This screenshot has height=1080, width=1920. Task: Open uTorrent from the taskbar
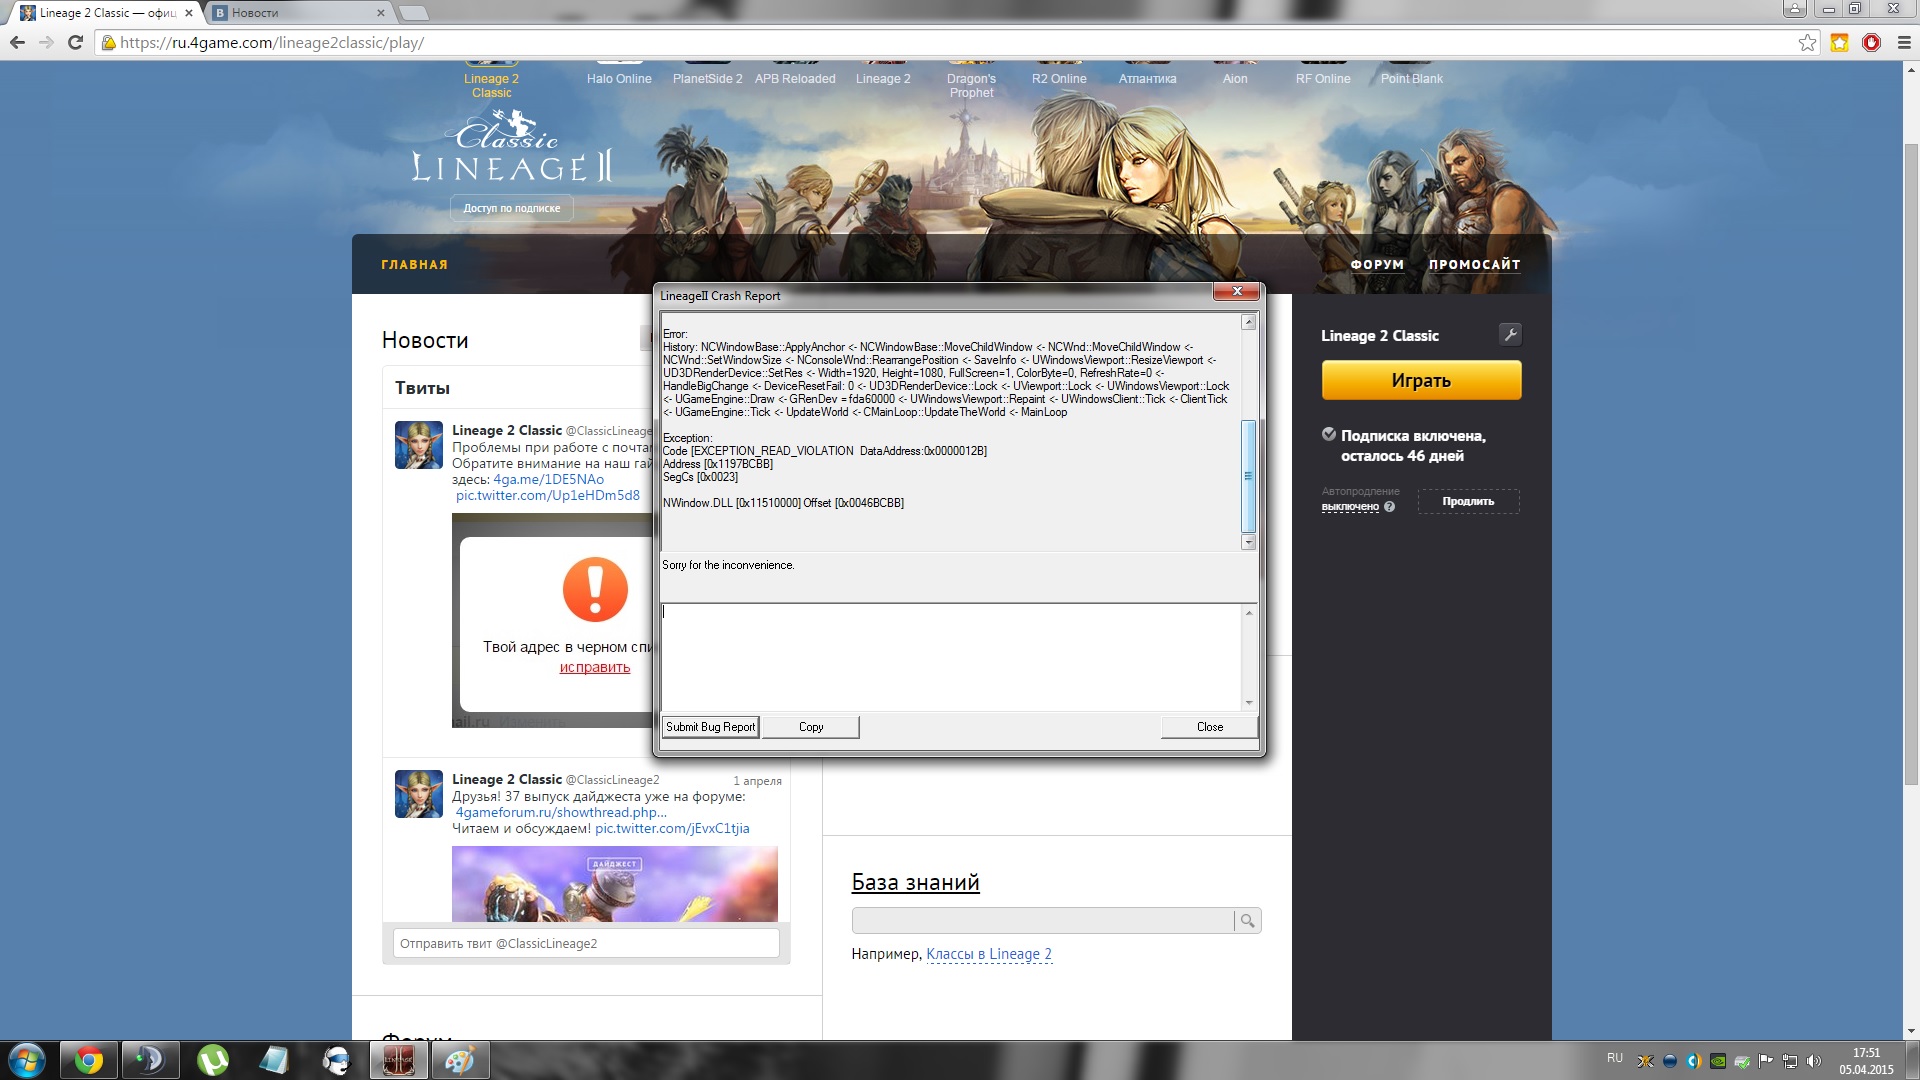point(212,1060)
